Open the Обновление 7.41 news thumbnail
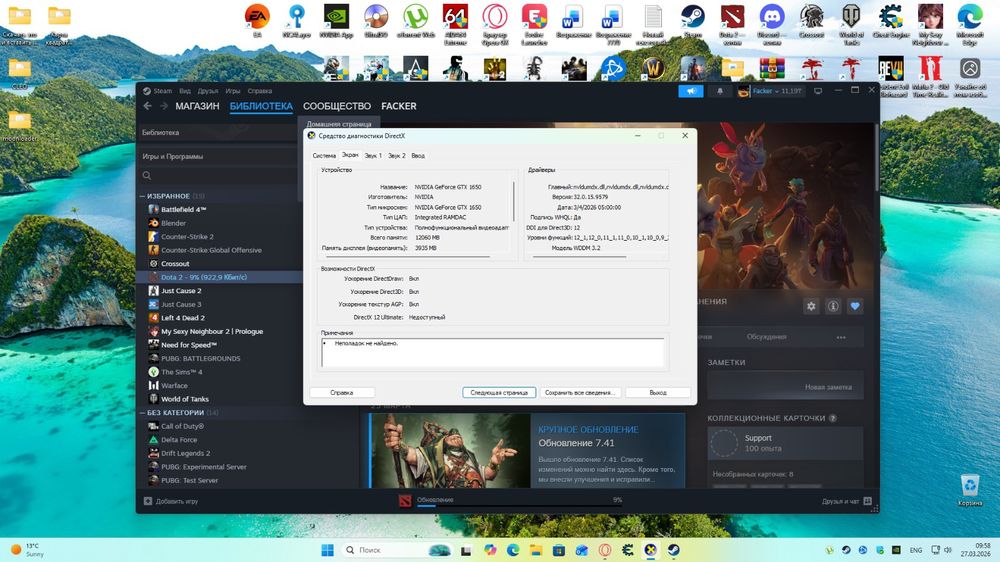 450,451
